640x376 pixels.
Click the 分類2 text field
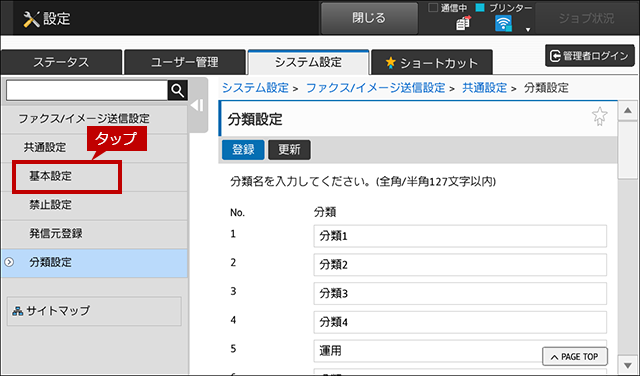[460, 265]
